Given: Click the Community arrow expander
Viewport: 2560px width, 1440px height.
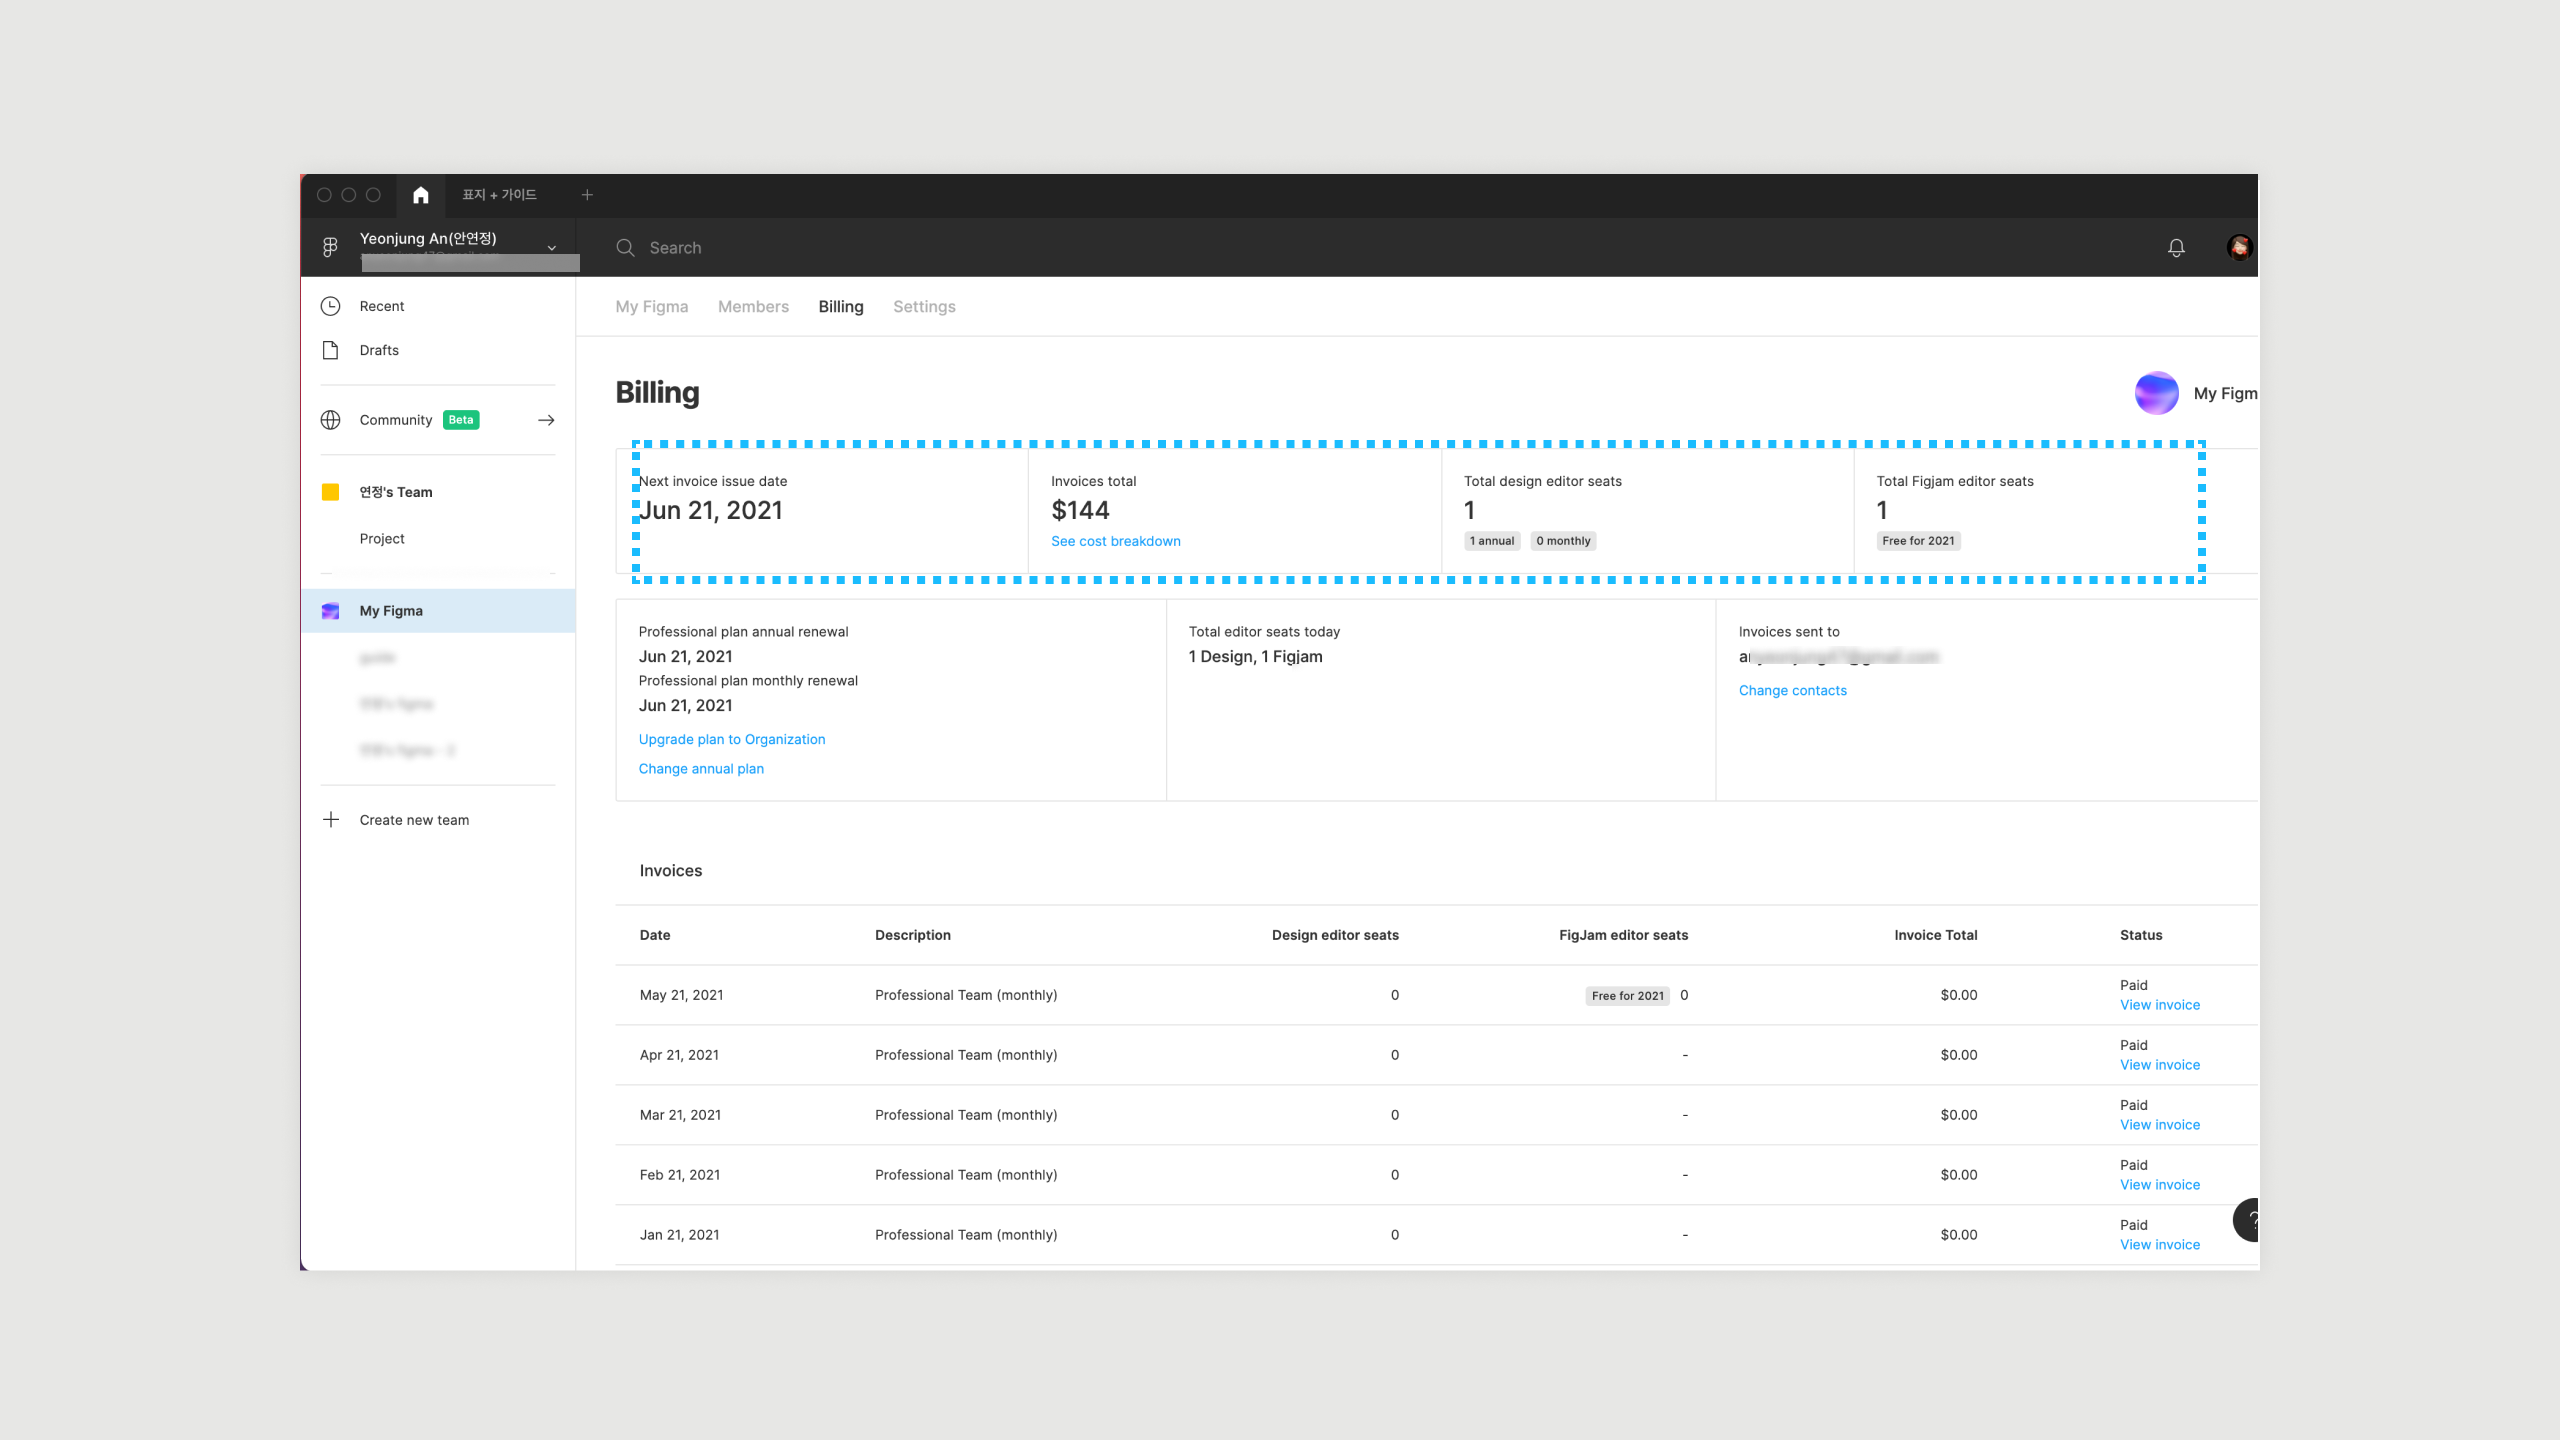Looking at the screenshot, I should tap(546, 420).
